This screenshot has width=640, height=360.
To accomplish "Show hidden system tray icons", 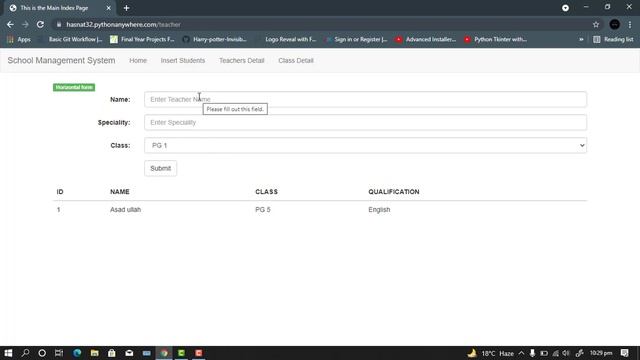I will 521,353.
